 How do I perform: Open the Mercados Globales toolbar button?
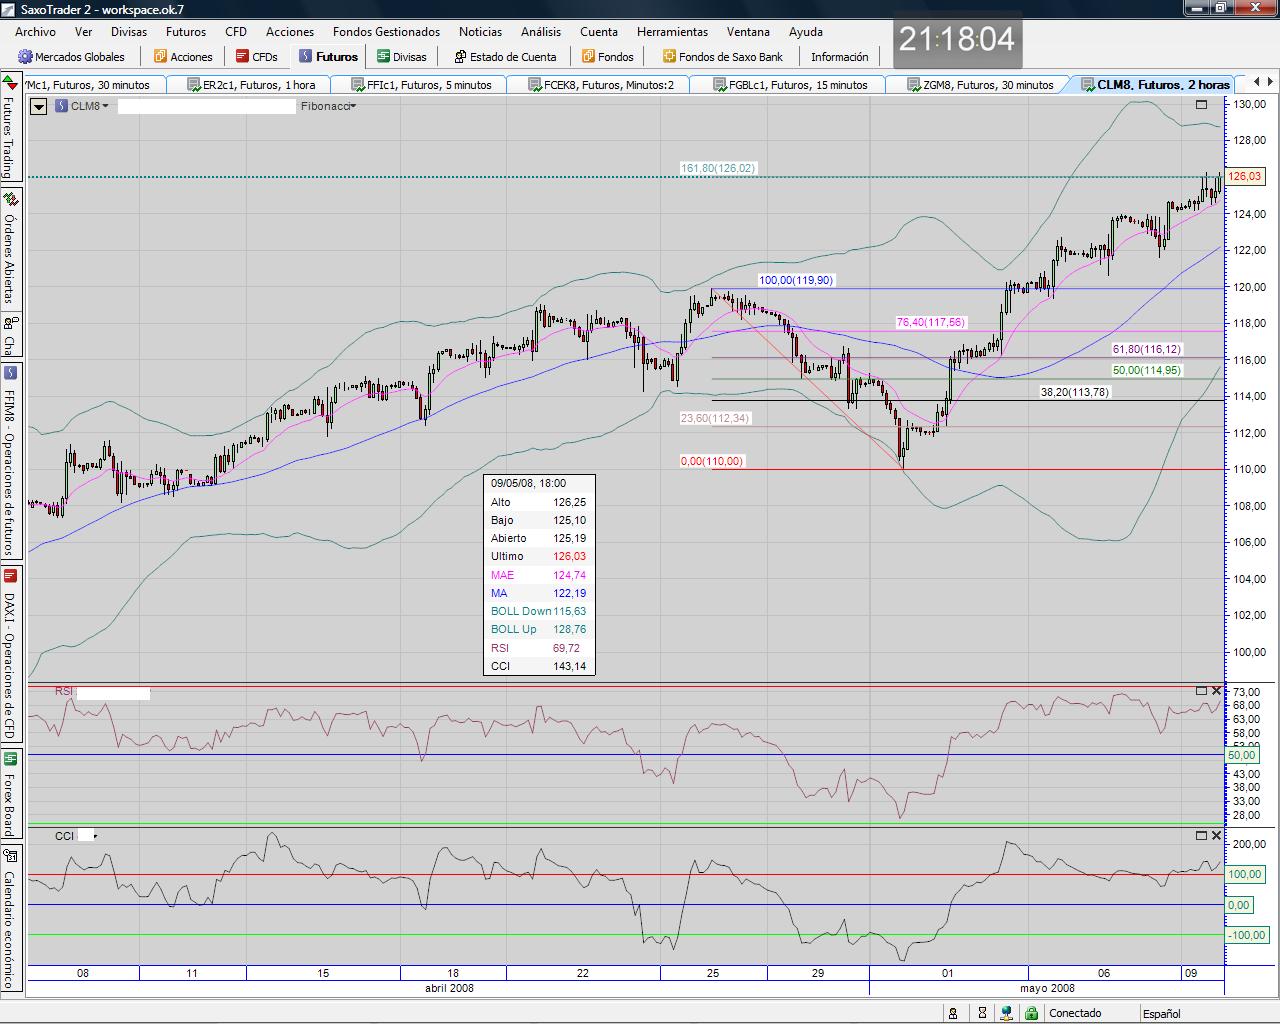pyautogui.click(x=71, y=57)
